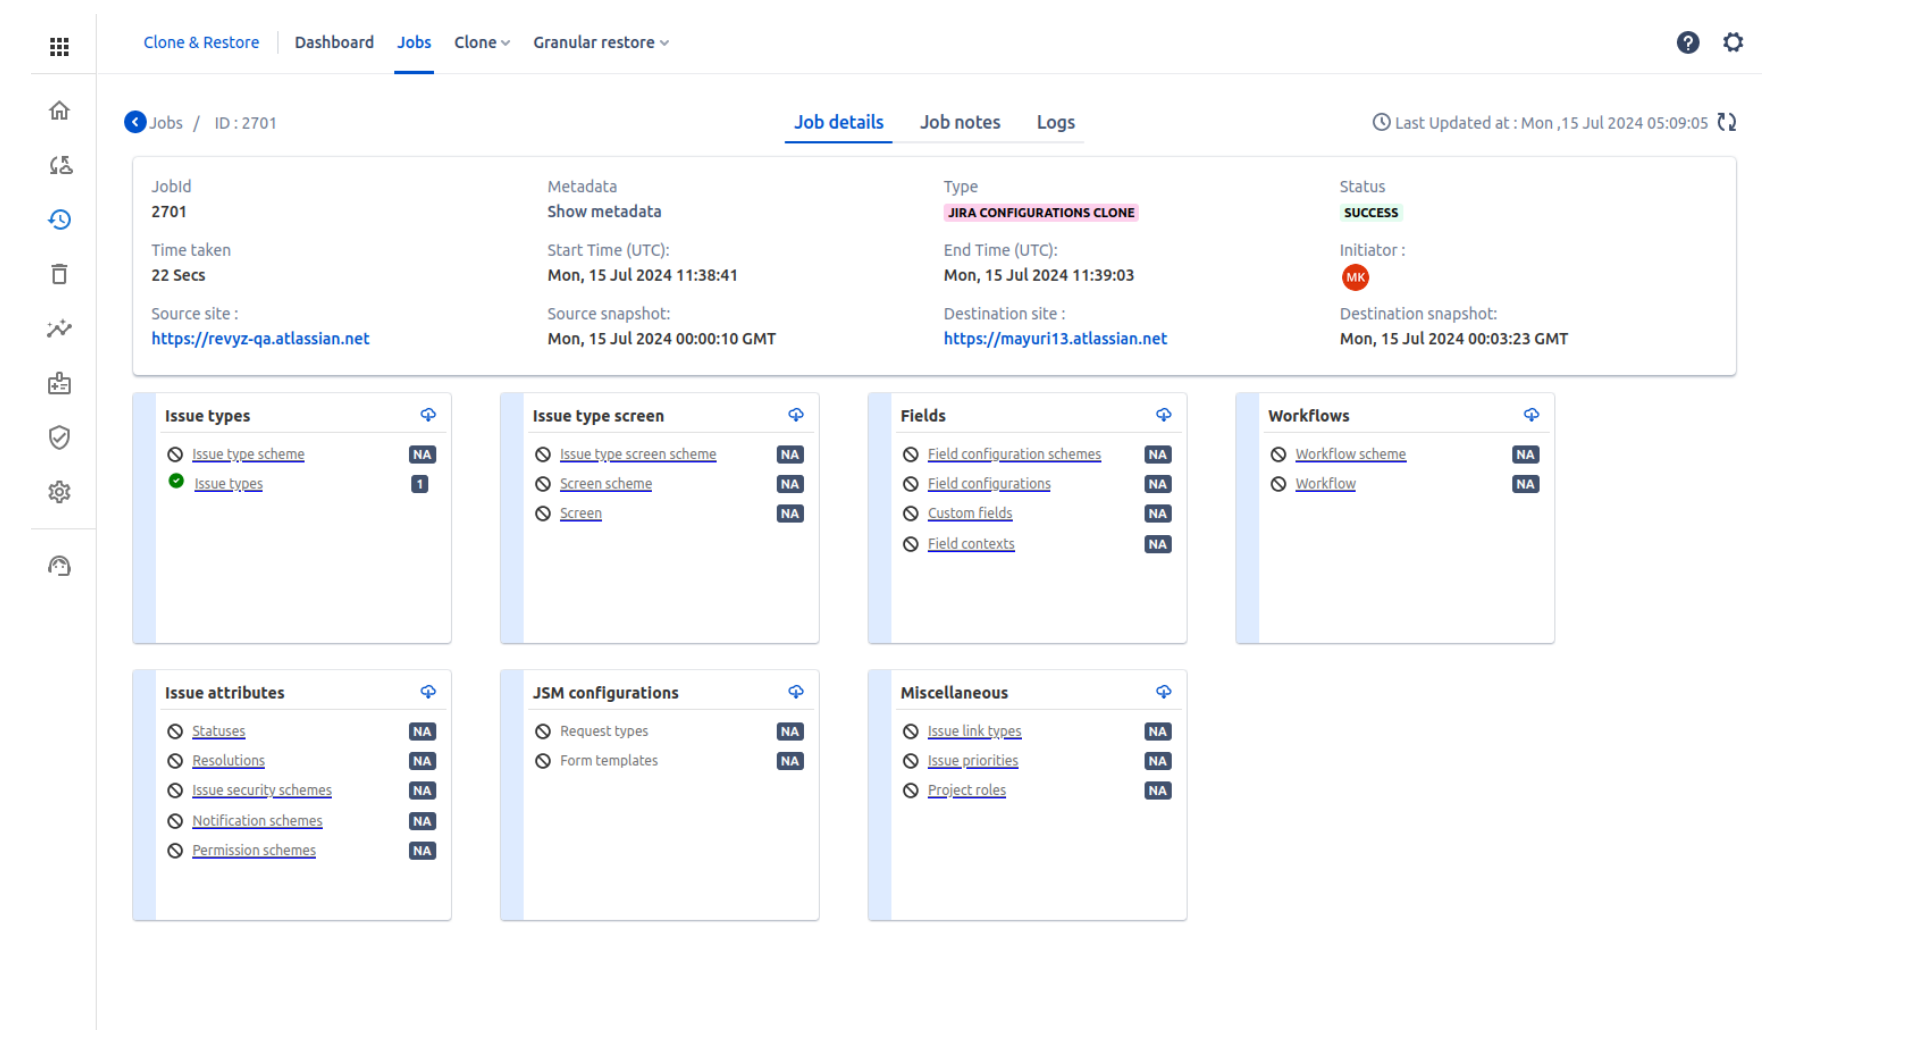Switch to the Job notes tab

click(x=959, y=122)
